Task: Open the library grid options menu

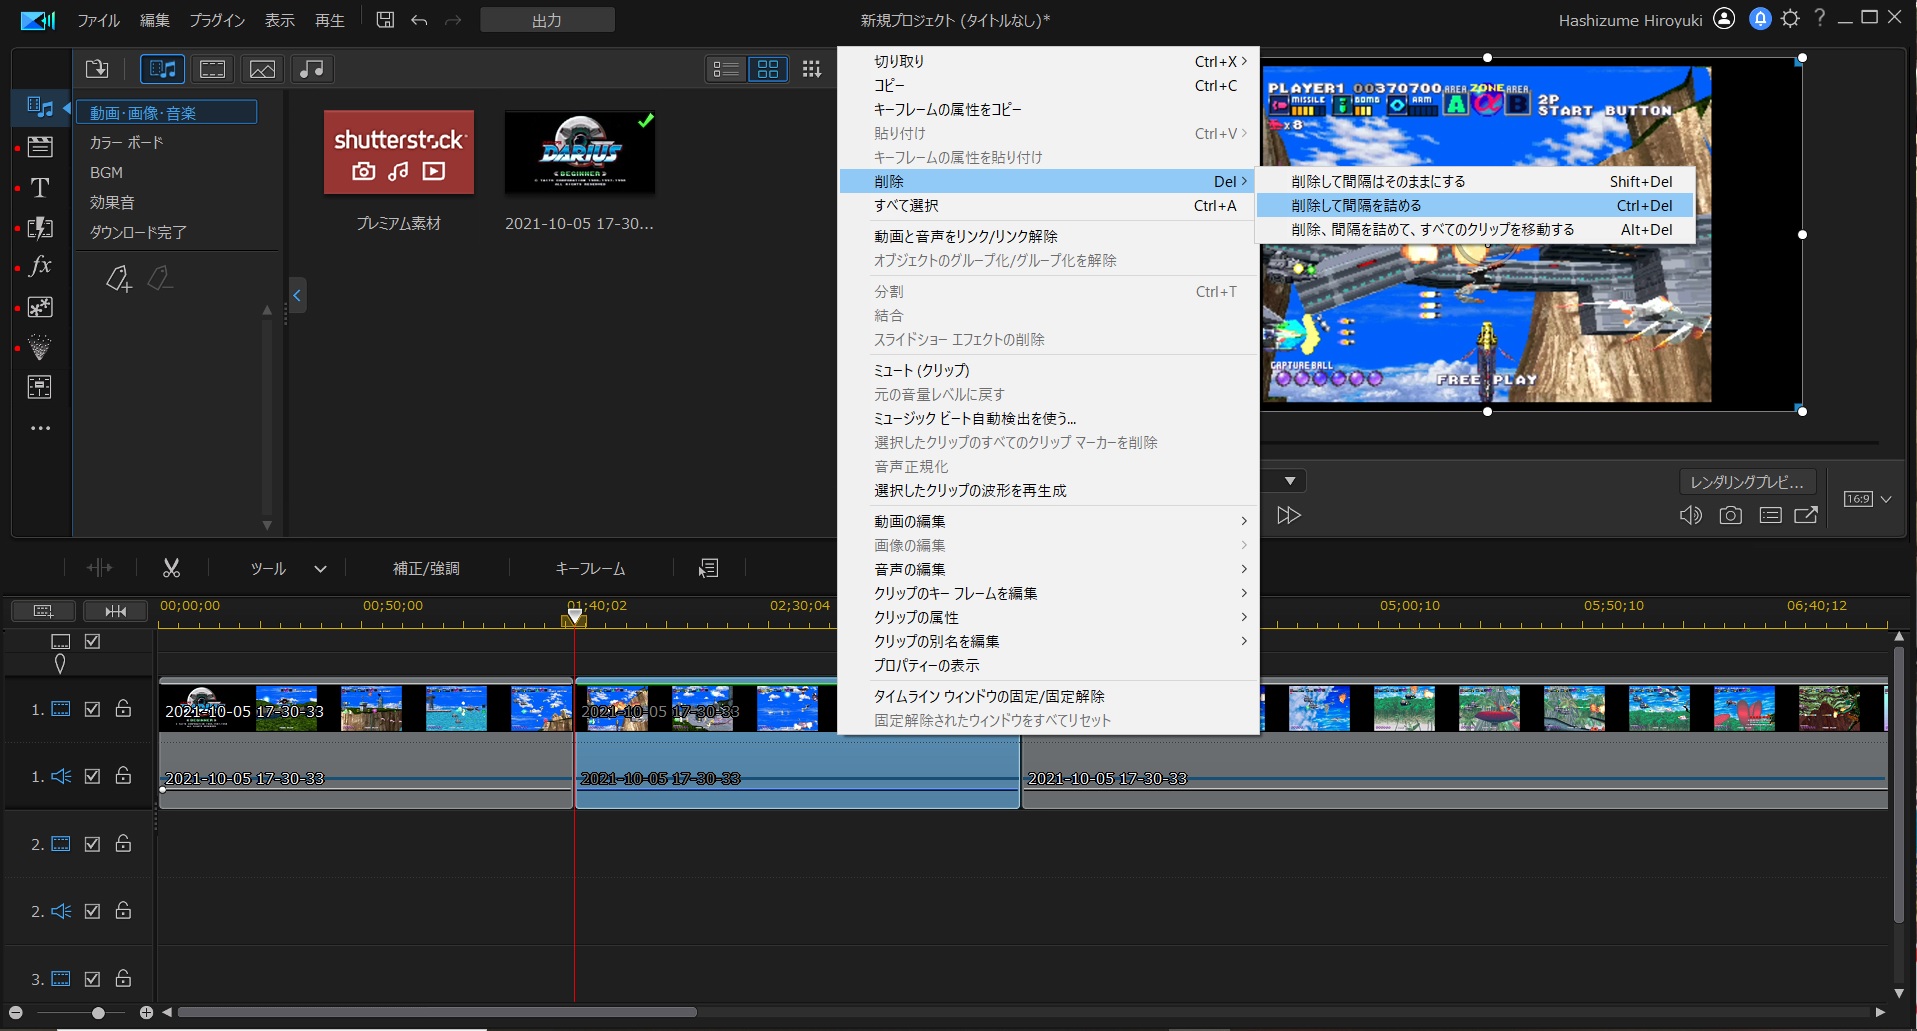Action: pos(812,69)
